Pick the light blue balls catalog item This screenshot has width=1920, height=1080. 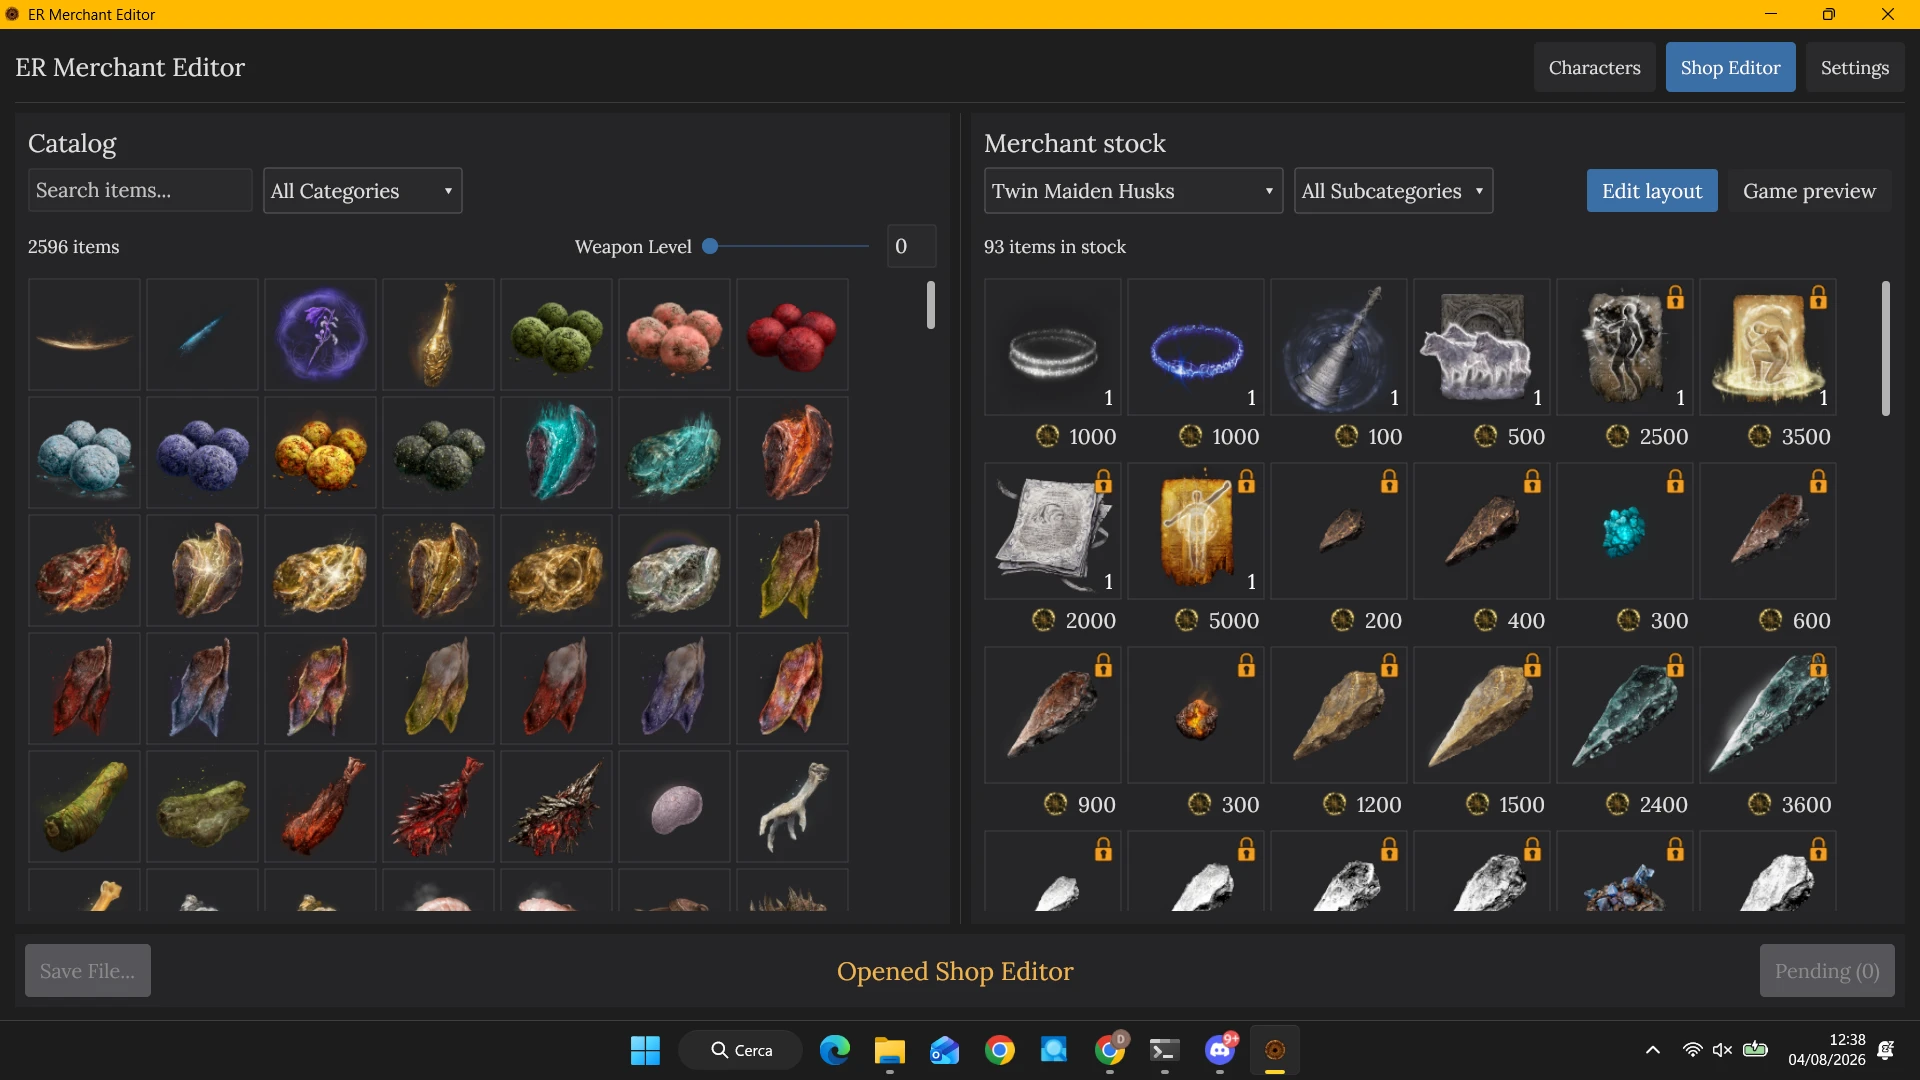click(x=84, y=452)
